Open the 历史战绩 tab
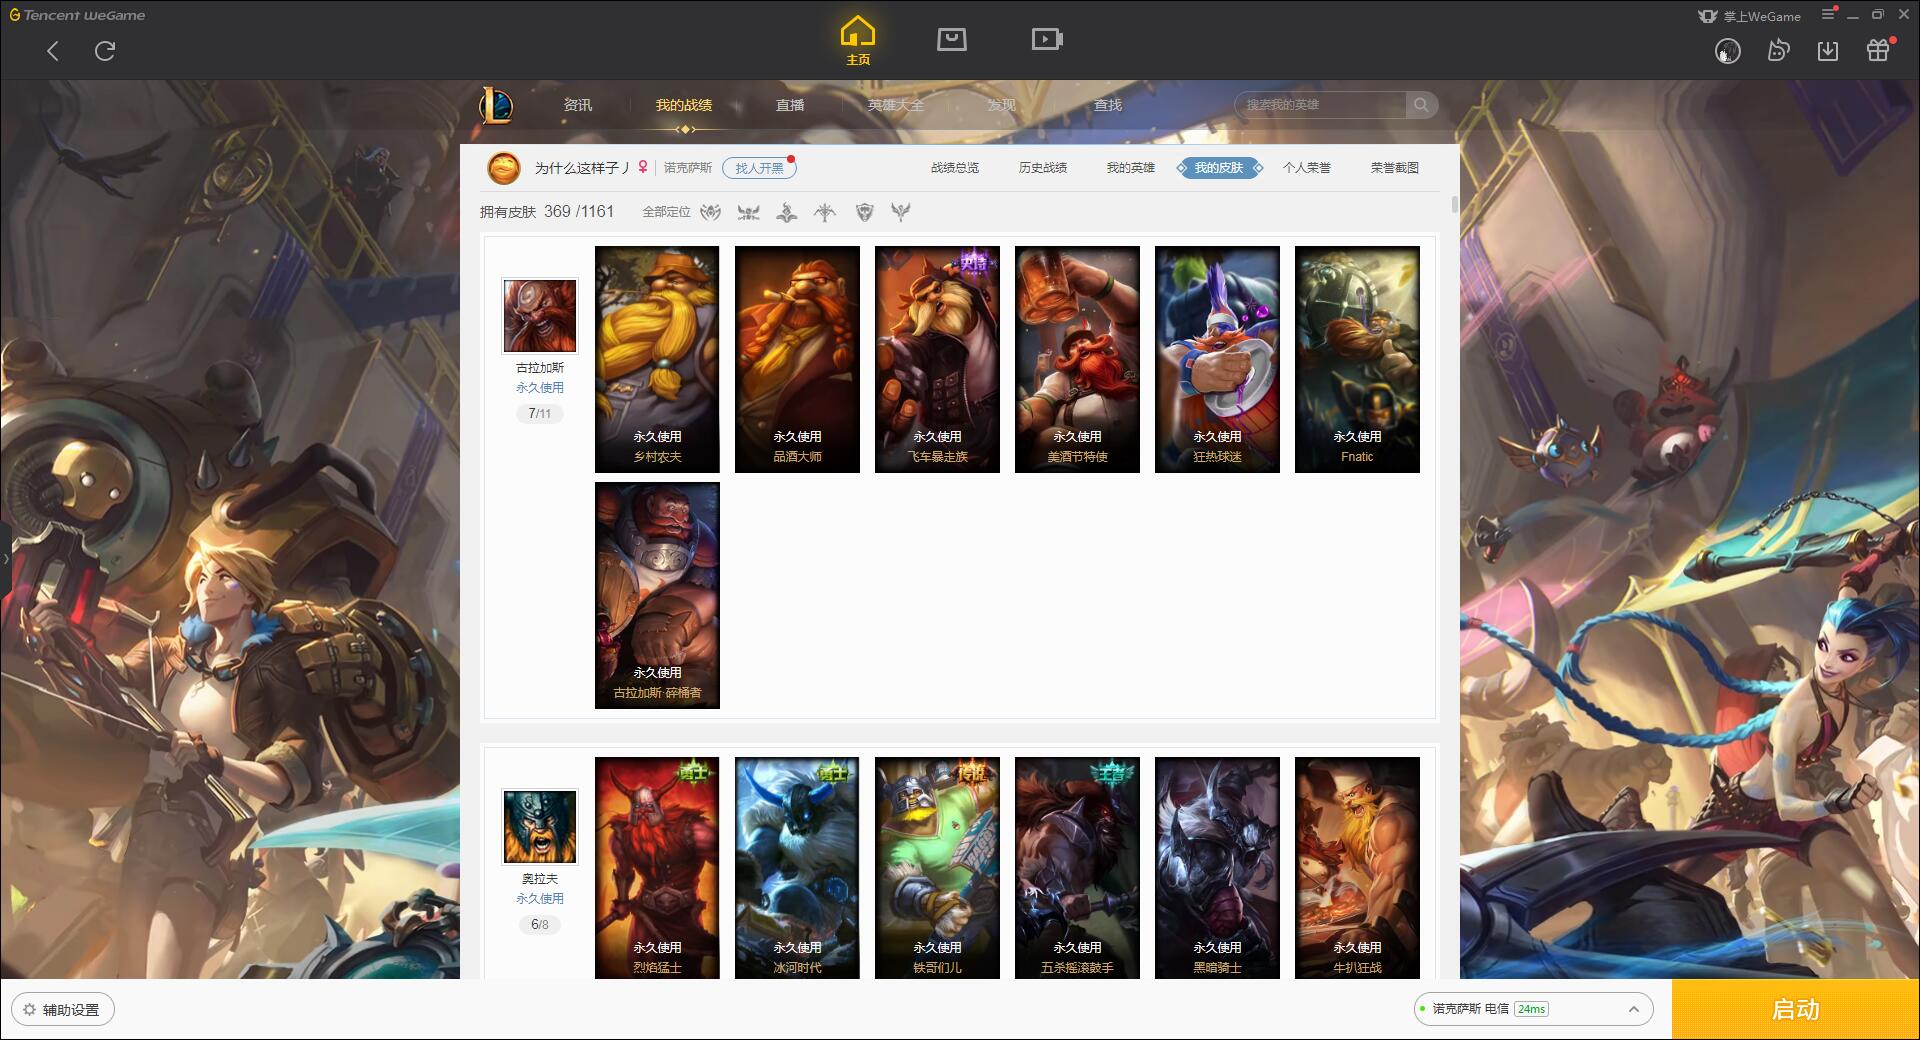The width and height of the screenshot is (1920, 1040). pos(1042,168)
